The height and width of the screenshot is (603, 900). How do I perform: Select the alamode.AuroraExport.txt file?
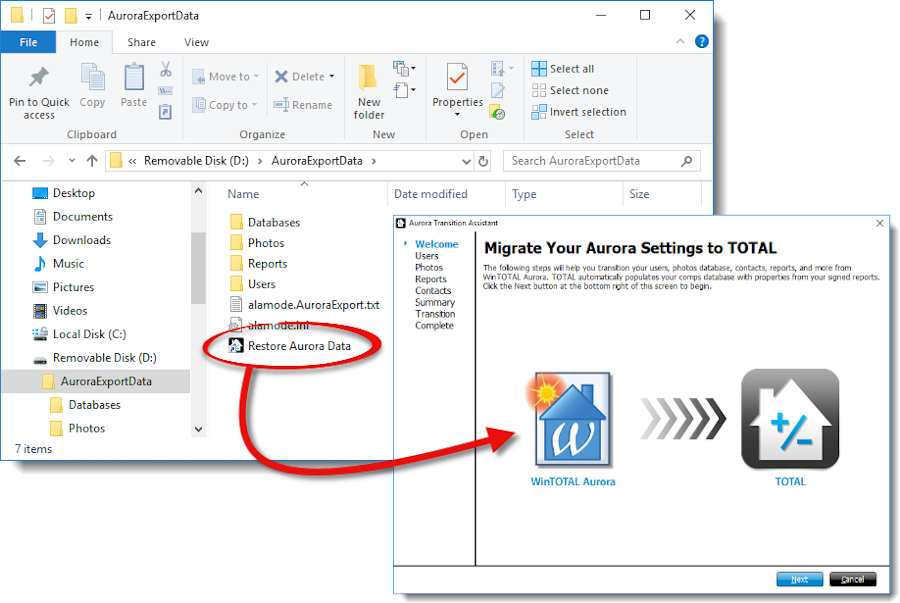click(x=313, y=305)
